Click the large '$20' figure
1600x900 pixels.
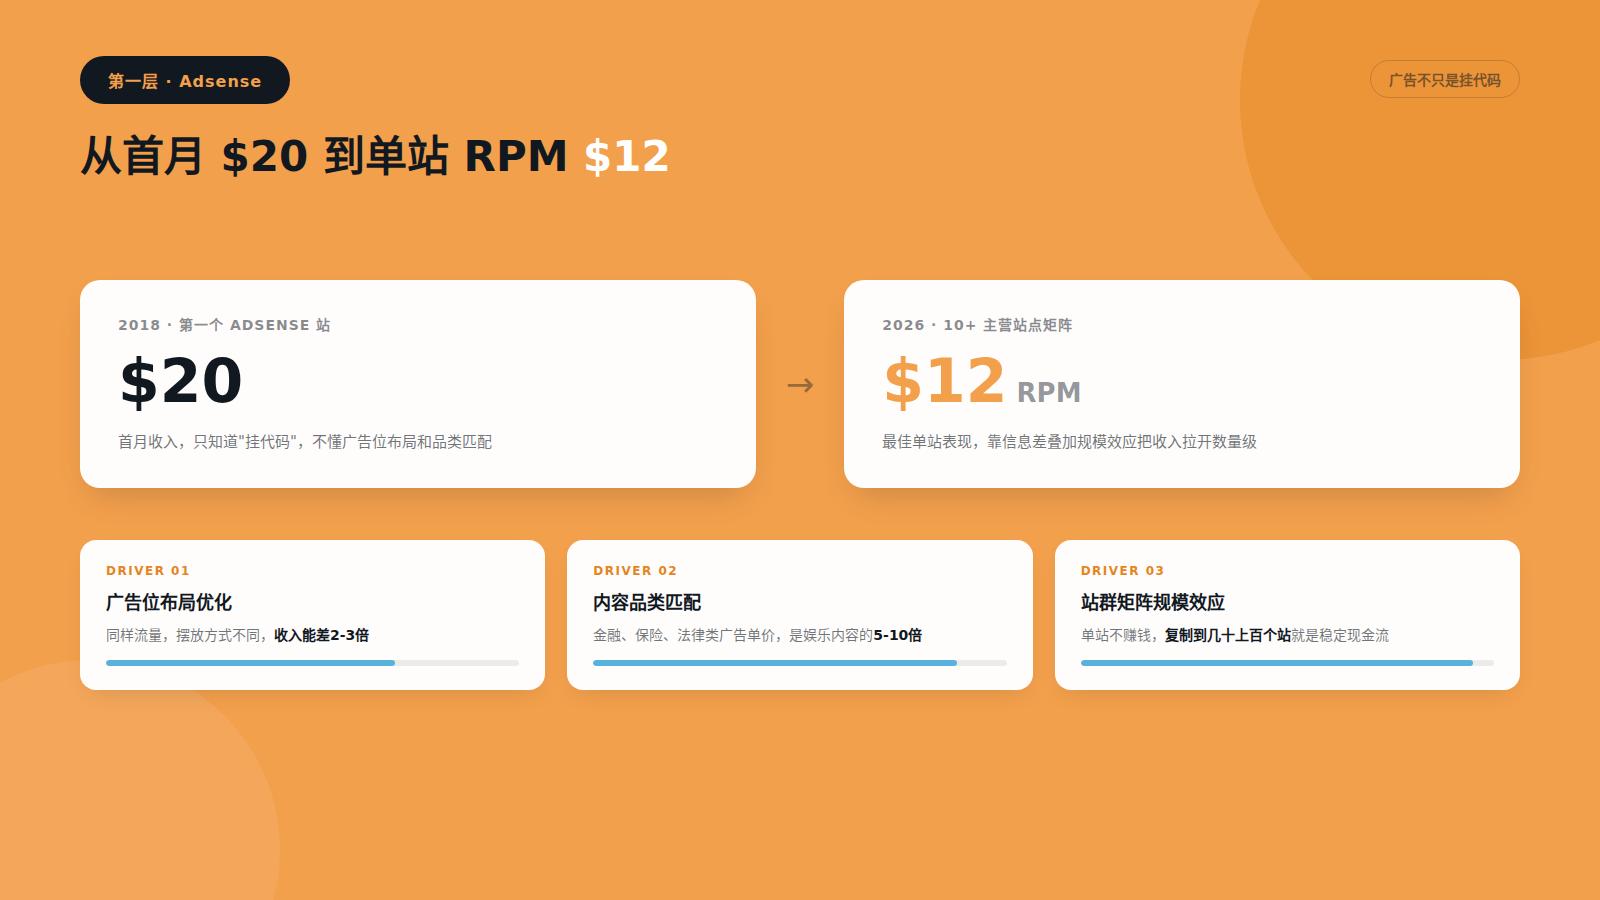[181, 381]
